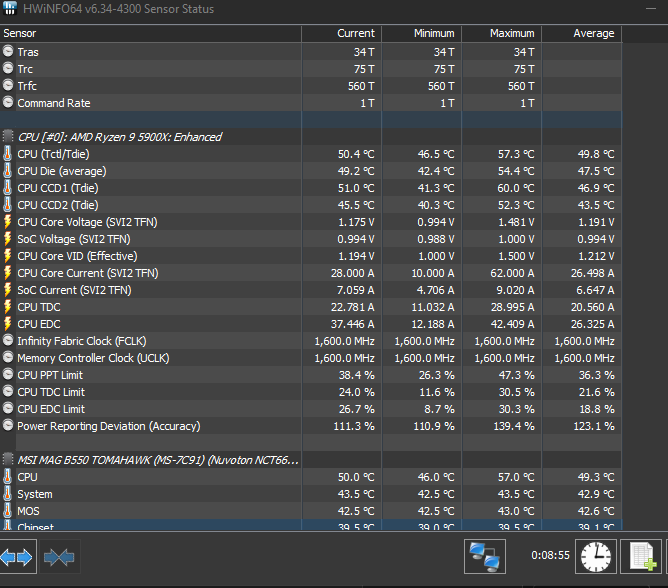
Task: Click lightning icon of CPU Core Voltage row
Action: pyautogui.click(x=7, y=222)
